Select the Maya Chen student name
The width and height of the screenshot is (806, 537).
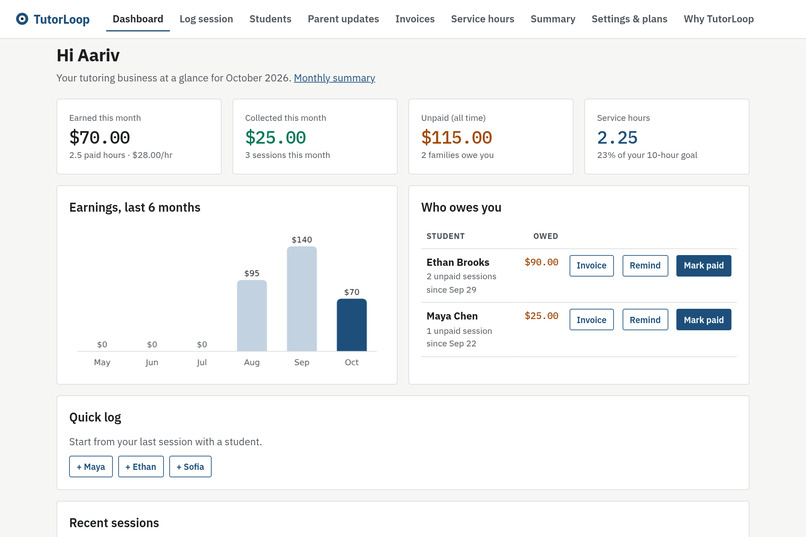[x=452, y=316]
